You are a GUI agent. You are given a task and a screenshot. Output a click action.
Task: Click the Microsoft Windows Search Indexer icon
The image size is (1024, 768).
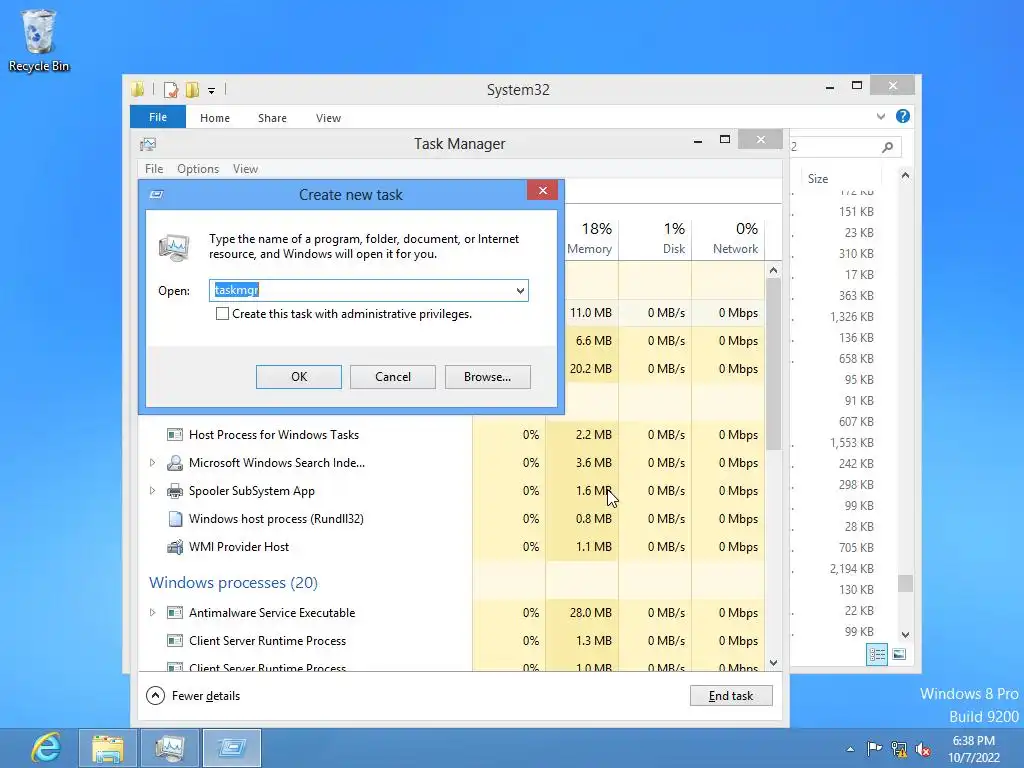[174, 463]
